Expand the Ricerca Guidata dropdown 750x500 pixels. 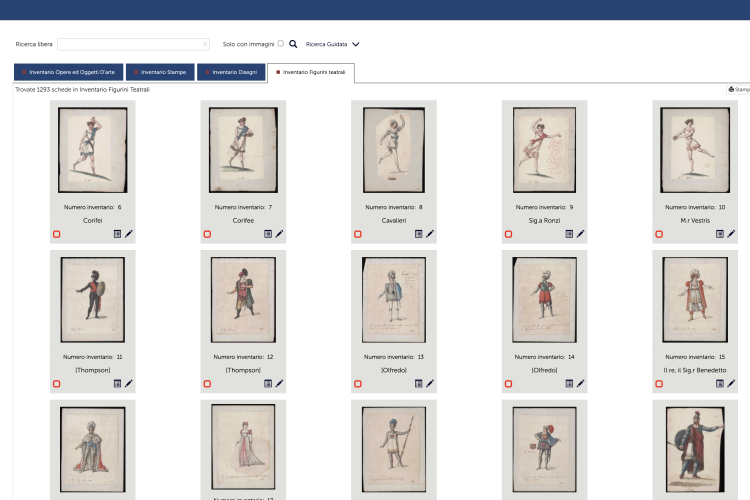[332, 44]
